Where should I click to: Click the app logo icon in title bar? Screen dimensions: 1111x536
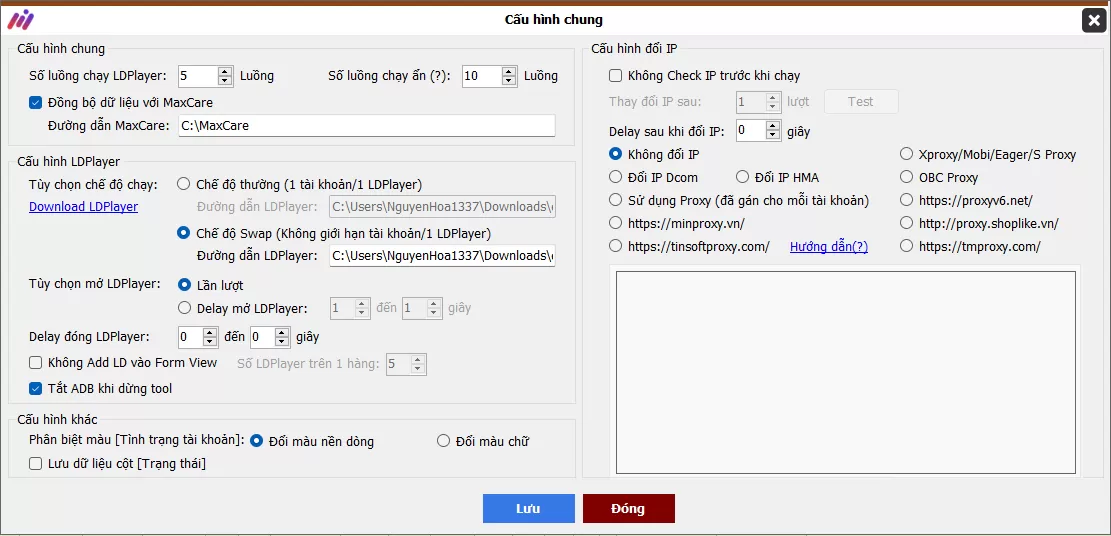(x=20, y=20)
